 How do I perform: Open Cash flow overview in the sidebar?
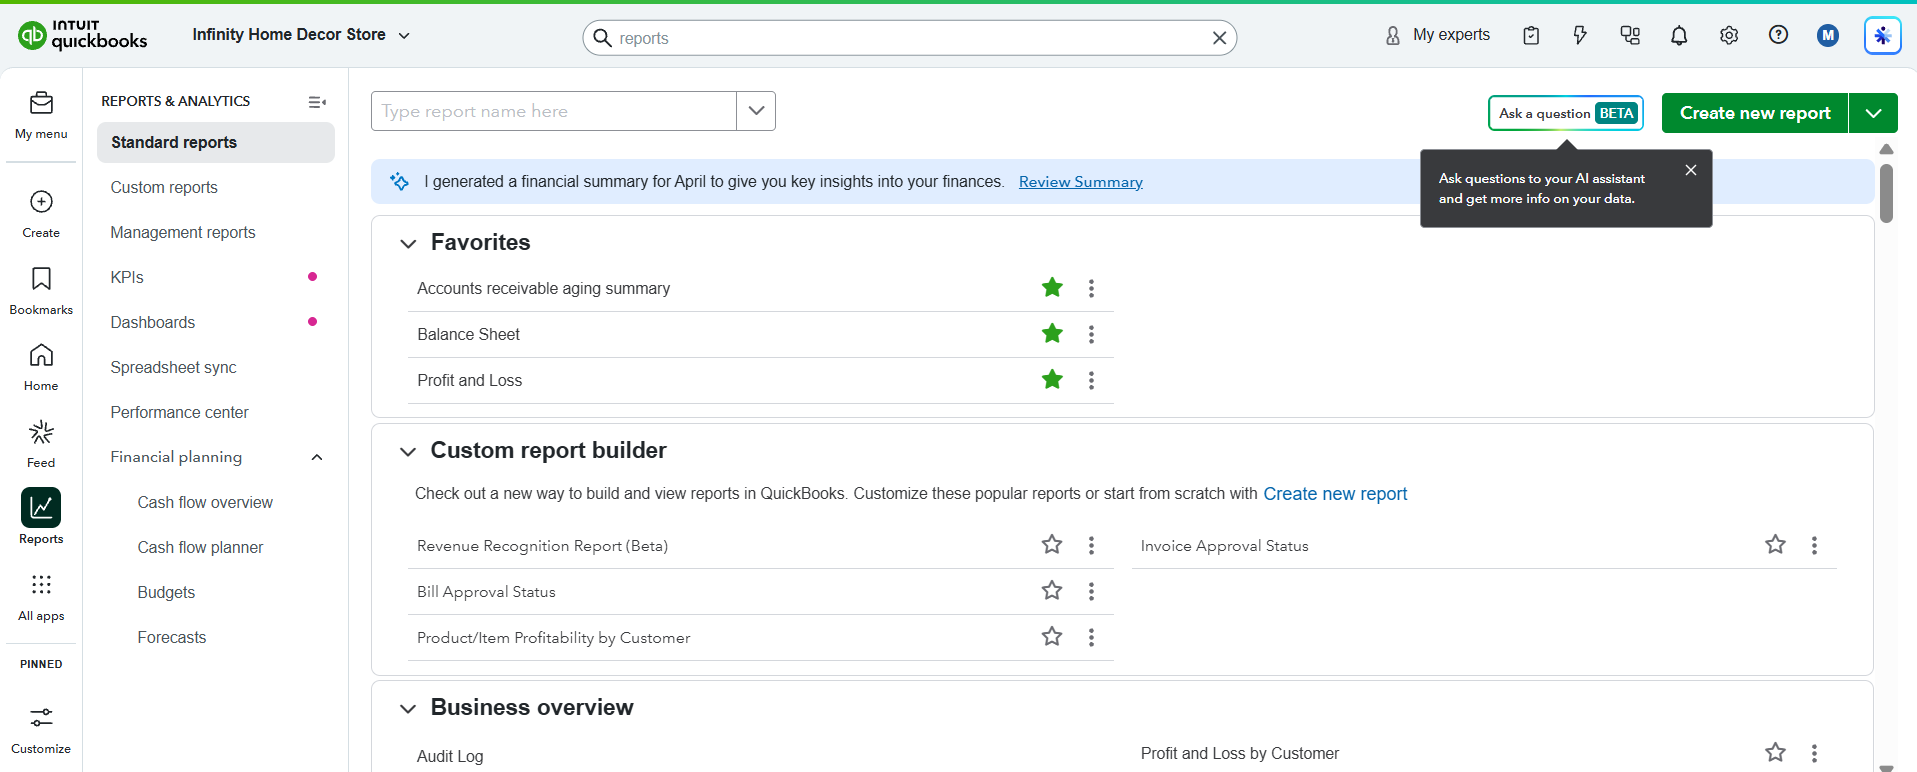click(205, 502)
